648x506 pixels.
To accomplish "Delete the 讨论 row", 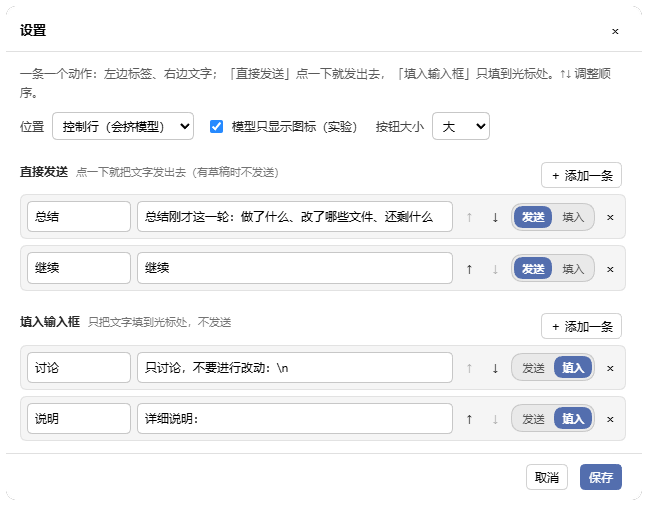I will (610, 368).
